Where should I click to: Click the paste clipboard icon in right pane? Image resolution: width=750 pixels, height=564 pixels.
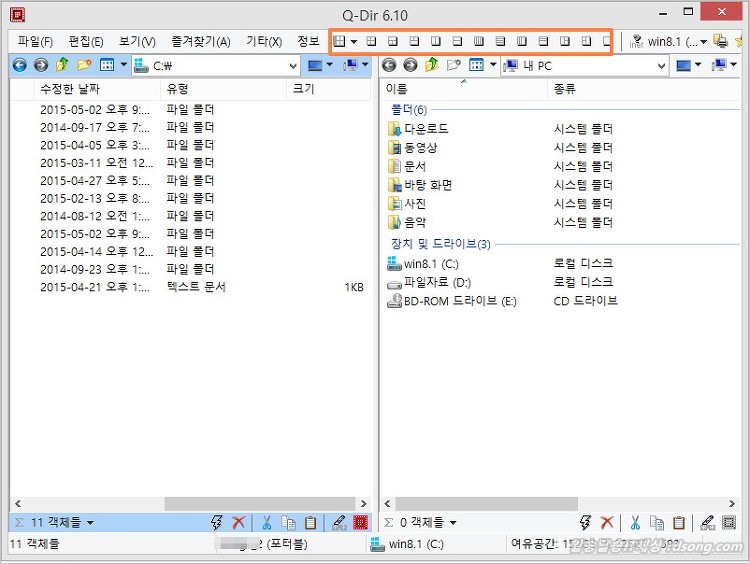(x=678, y=522)
